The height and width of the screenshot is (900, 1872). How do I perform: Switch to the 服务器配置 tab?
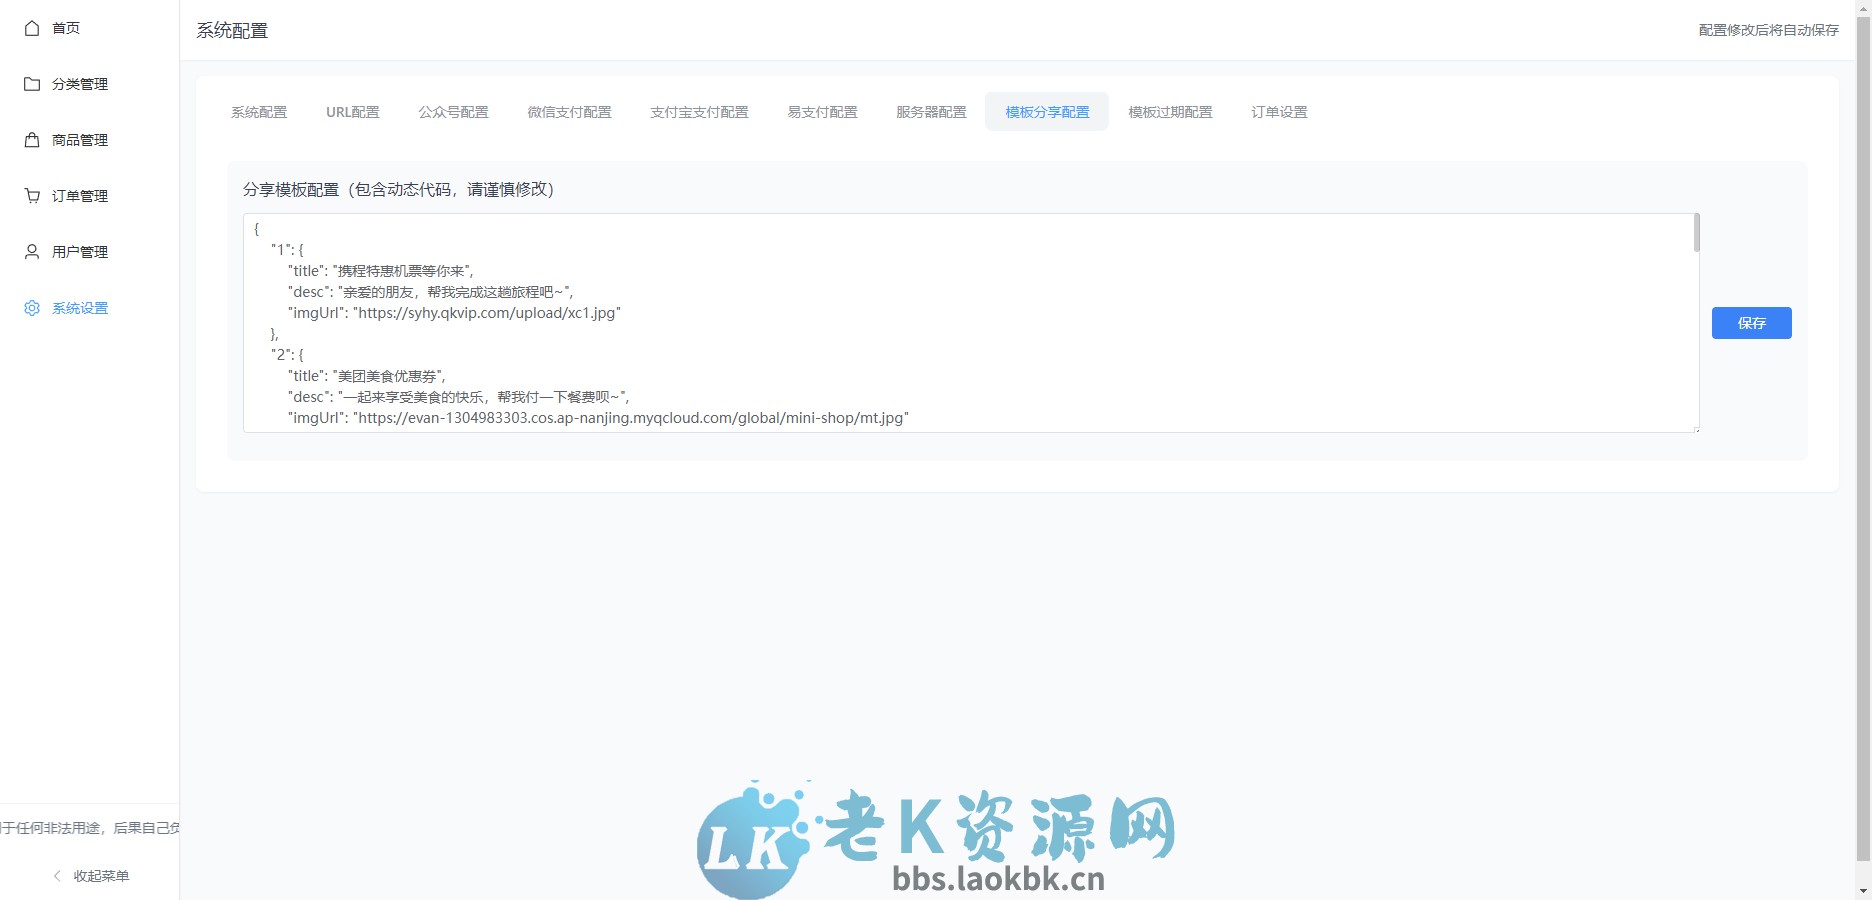(x=930, y=112)
